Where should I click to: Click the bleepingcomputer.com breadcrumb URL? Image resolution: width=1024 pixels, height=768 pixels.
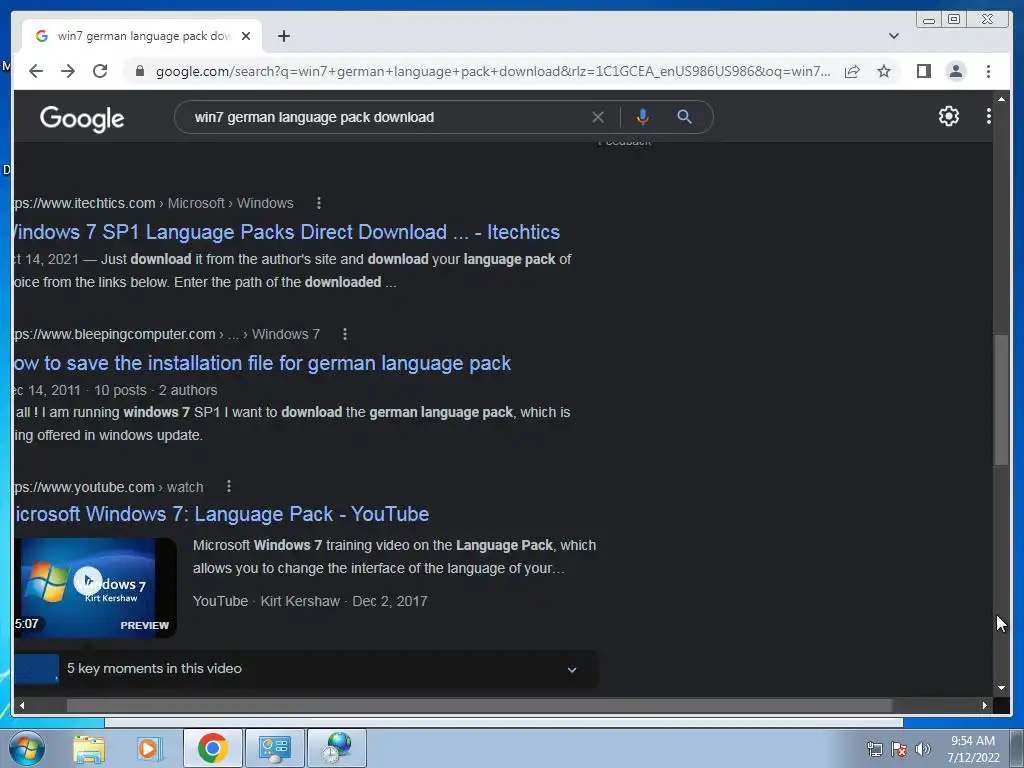point(167,334)
